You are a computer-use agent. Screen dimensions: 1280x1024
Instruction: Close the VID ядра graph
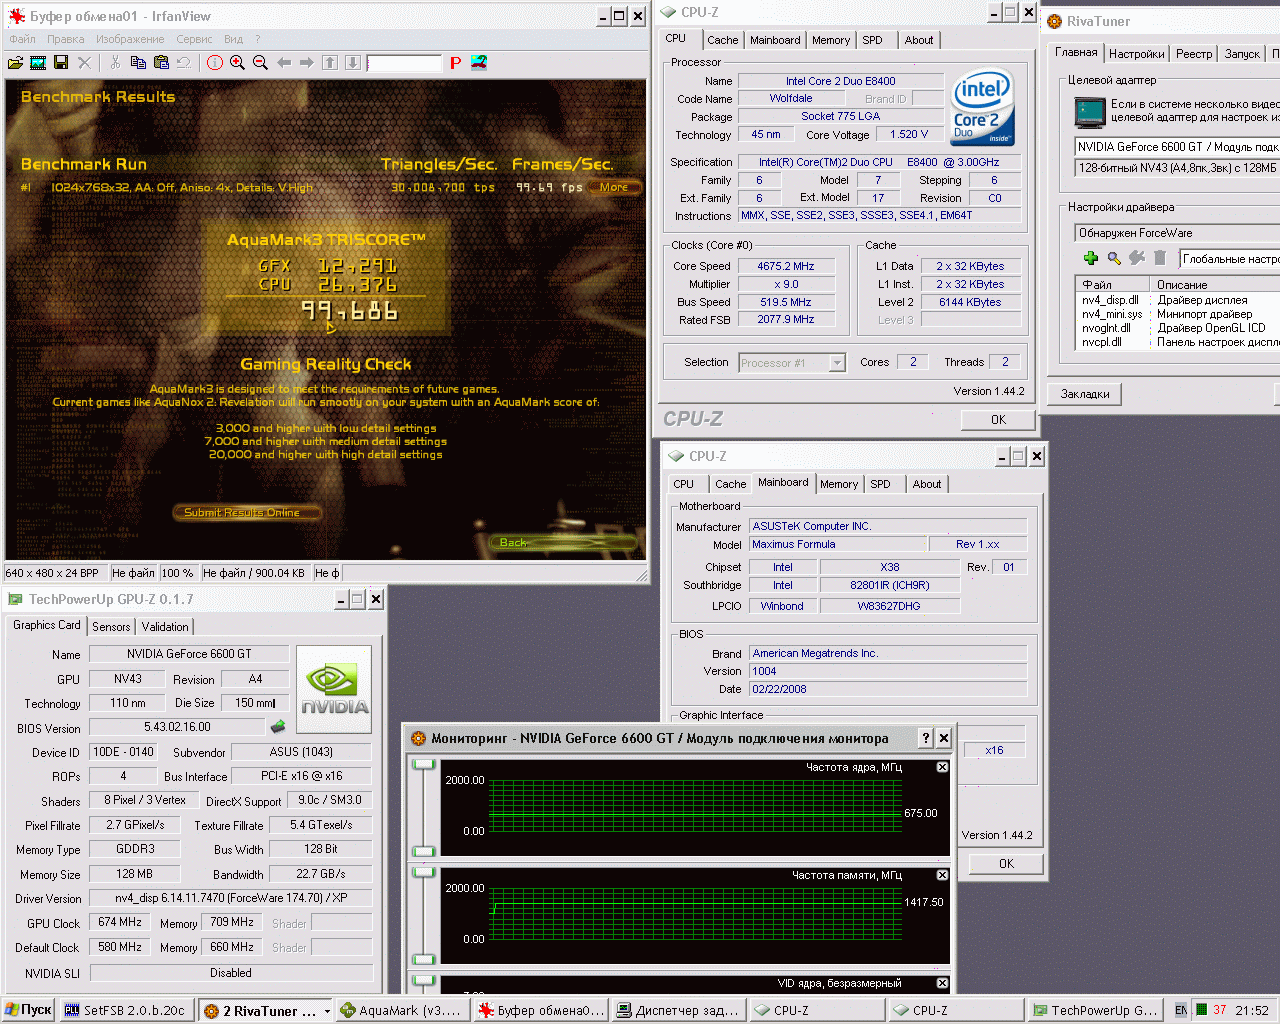coord(942,983)
